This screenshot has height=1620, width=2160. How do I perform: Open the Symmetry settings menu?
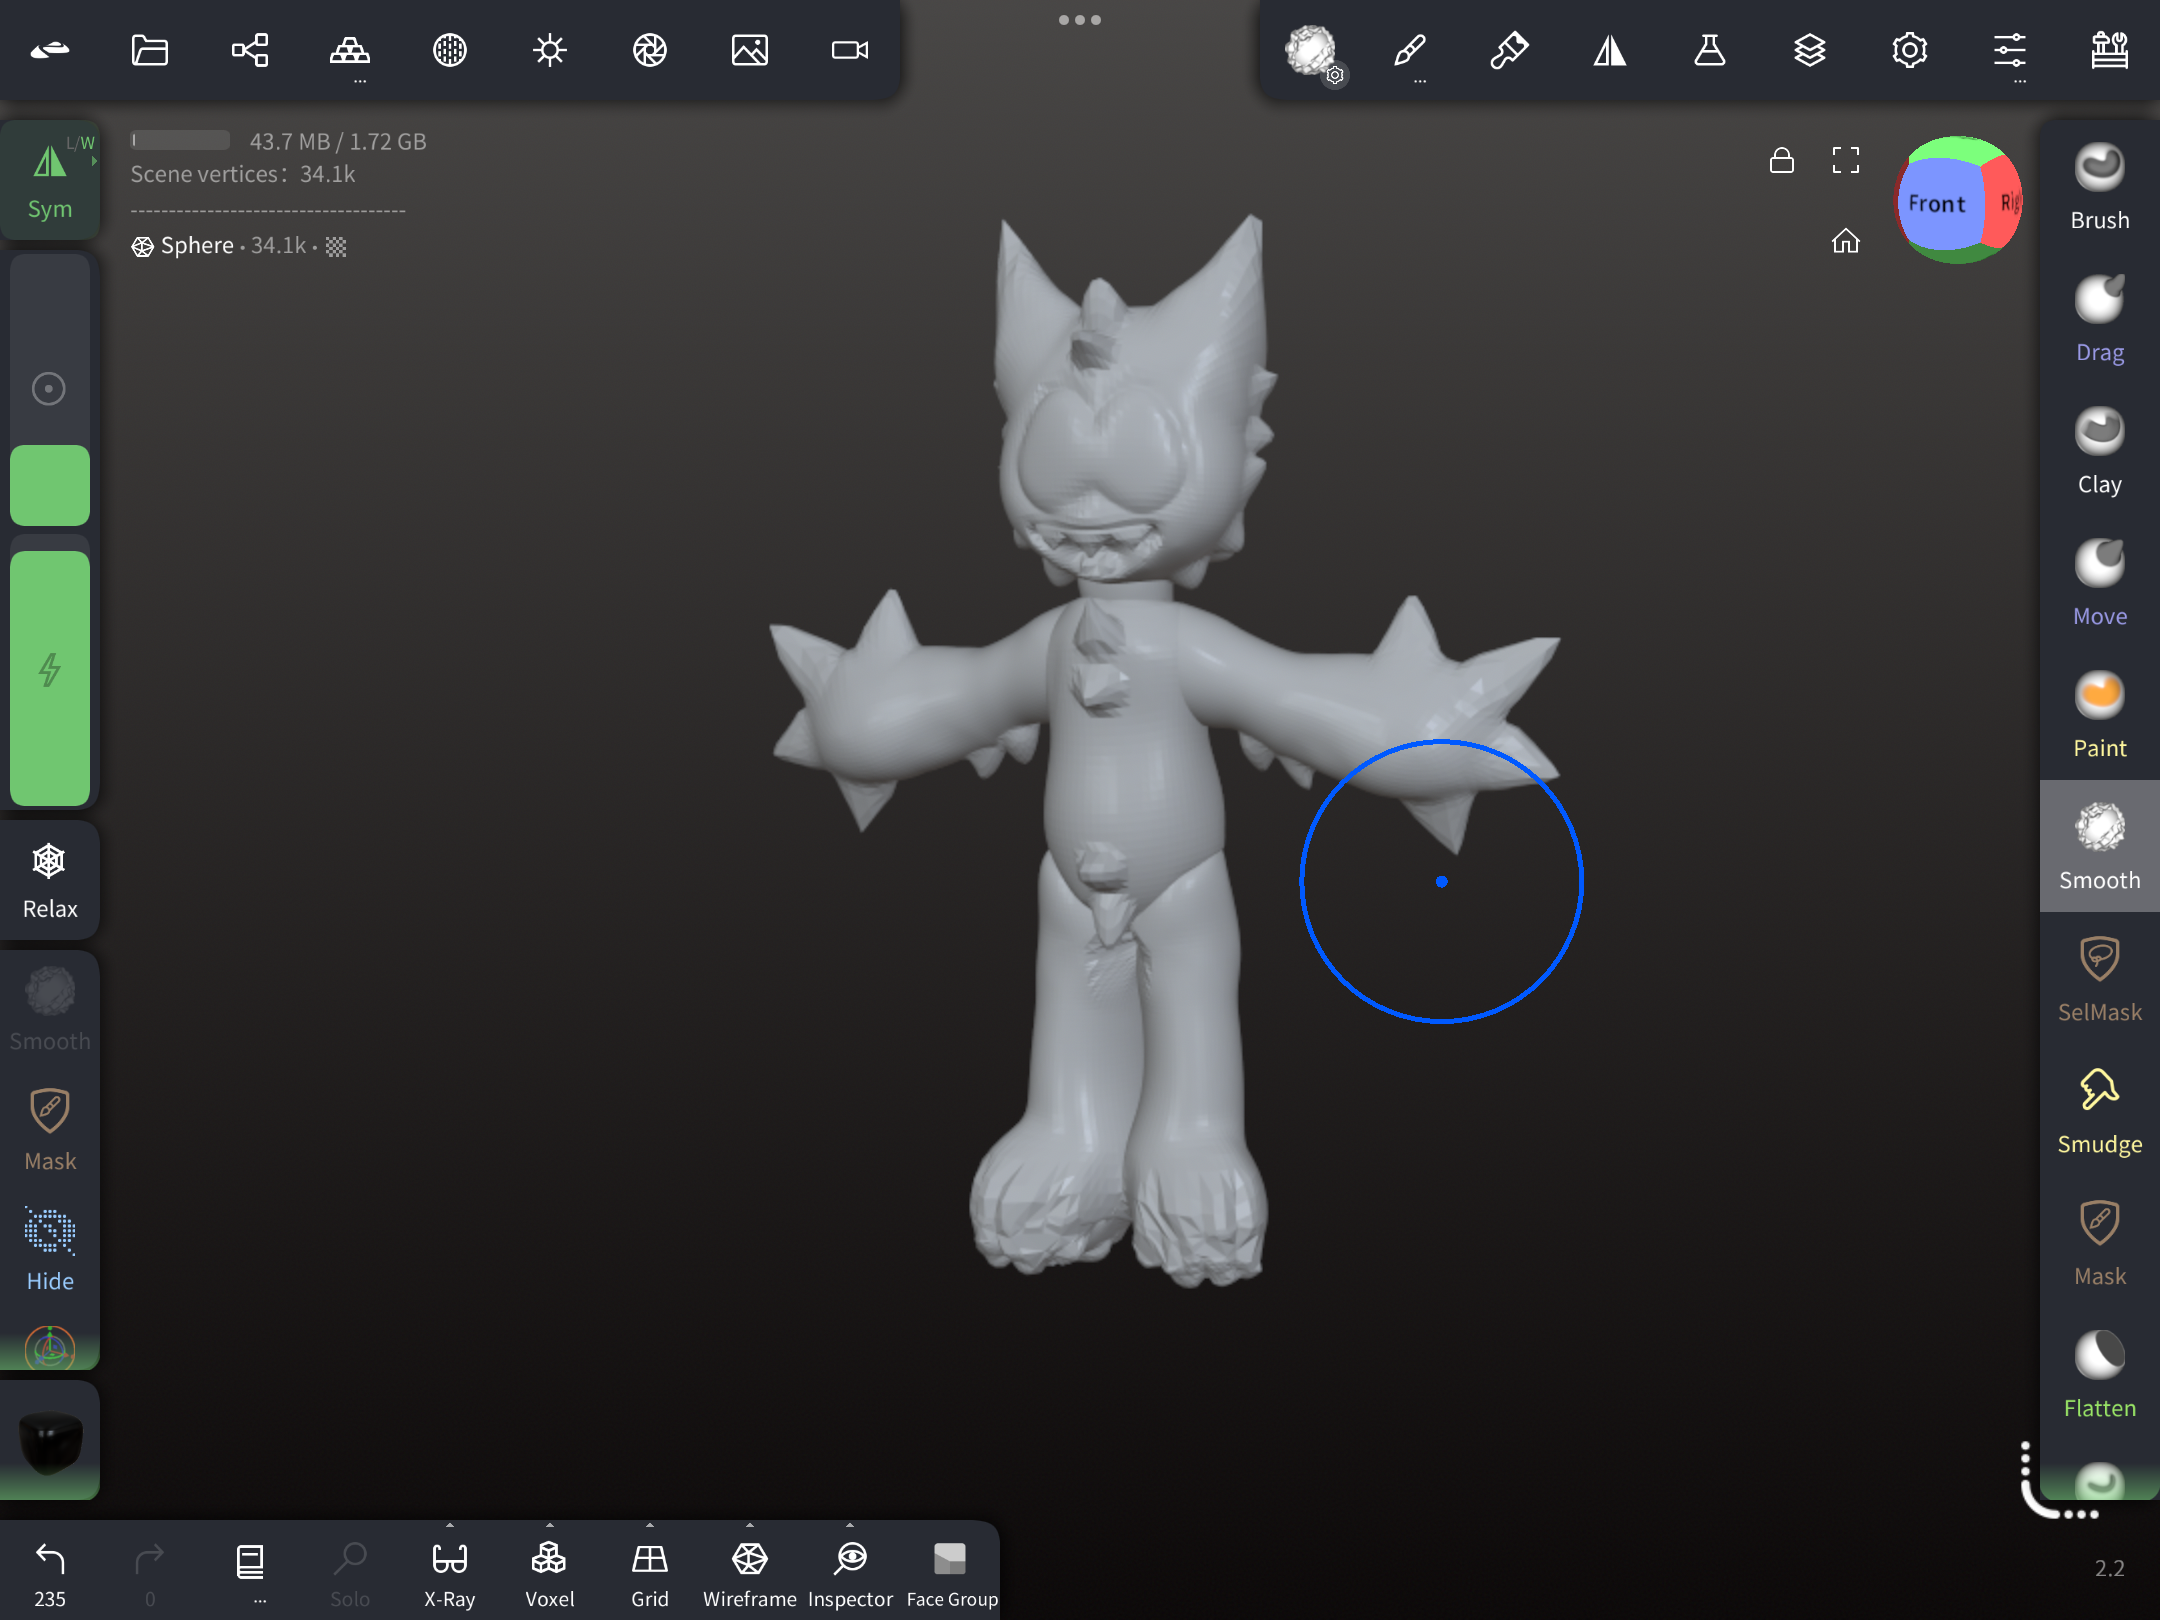1610,50
